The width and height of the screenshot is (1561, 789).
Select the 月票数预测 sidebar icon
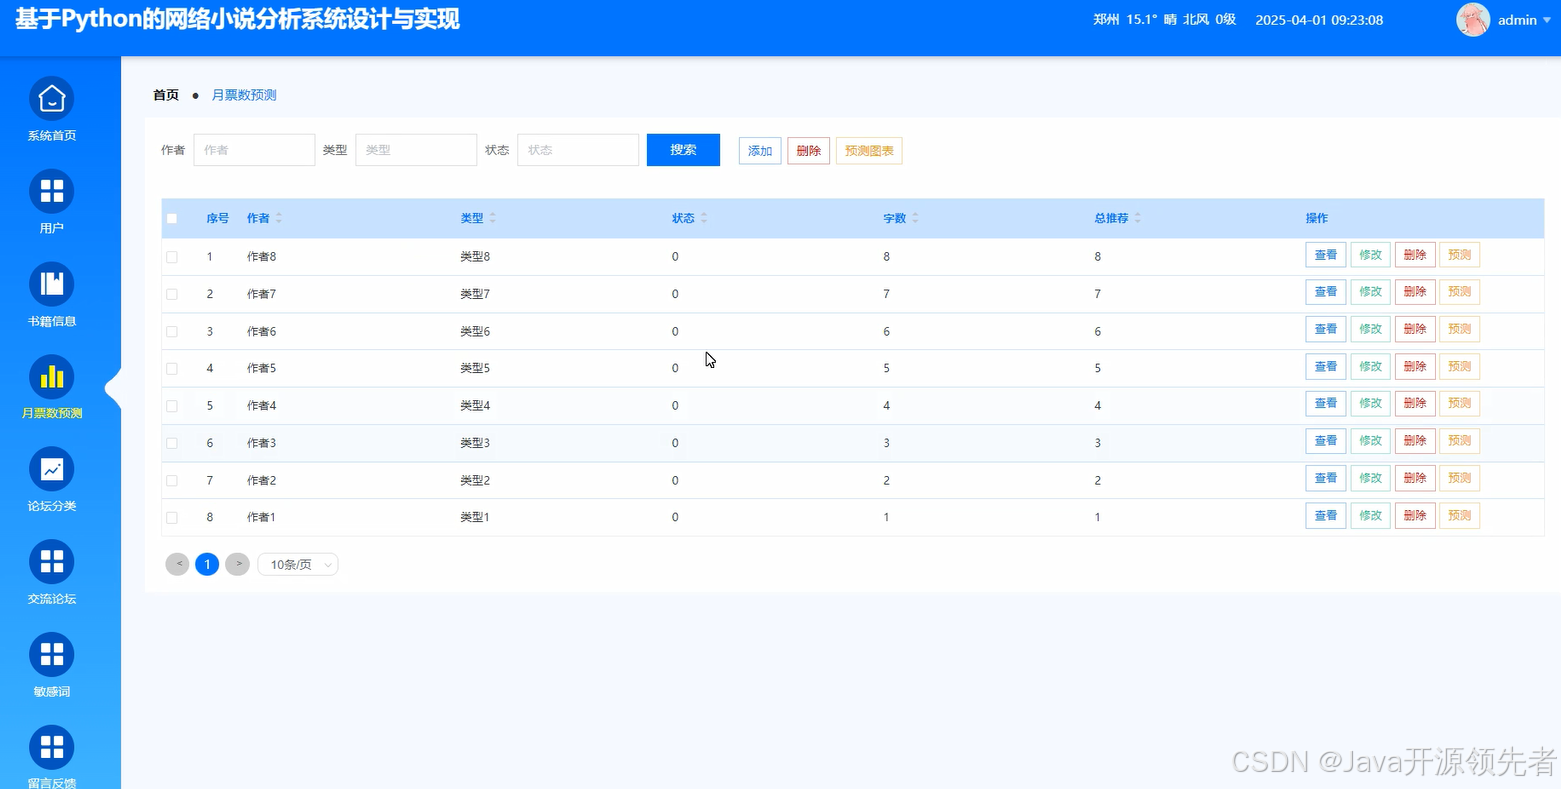point(51,386)
